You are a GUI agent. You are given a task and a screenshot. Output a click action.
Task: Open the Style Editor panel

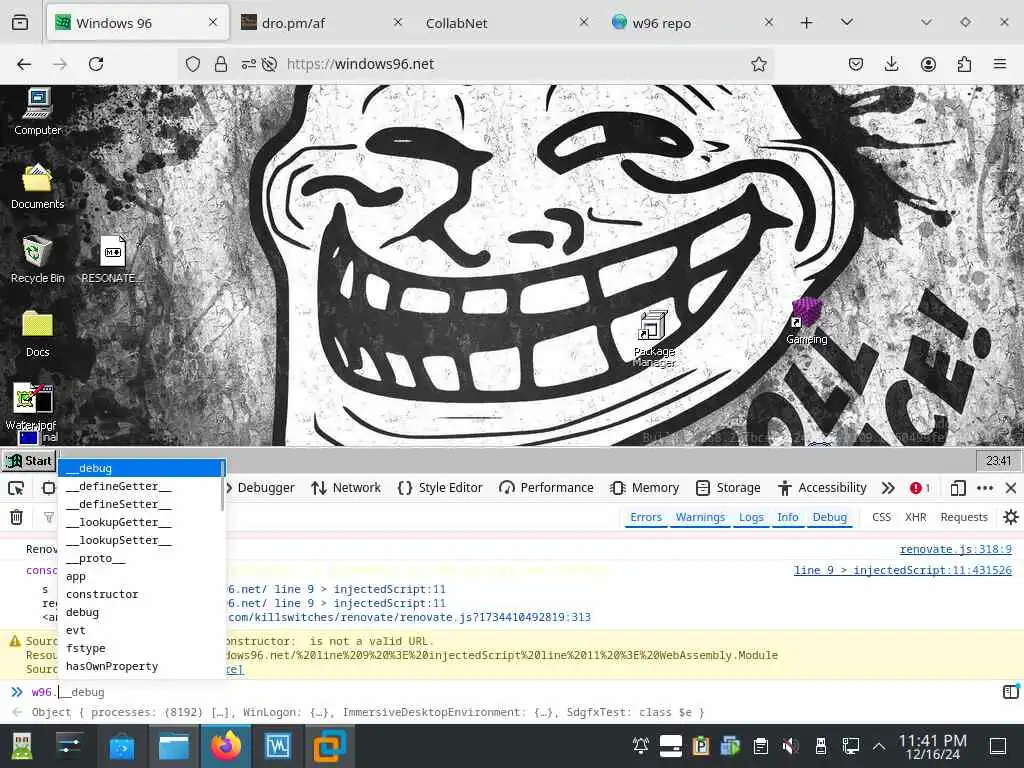click(x=440, y=488)
